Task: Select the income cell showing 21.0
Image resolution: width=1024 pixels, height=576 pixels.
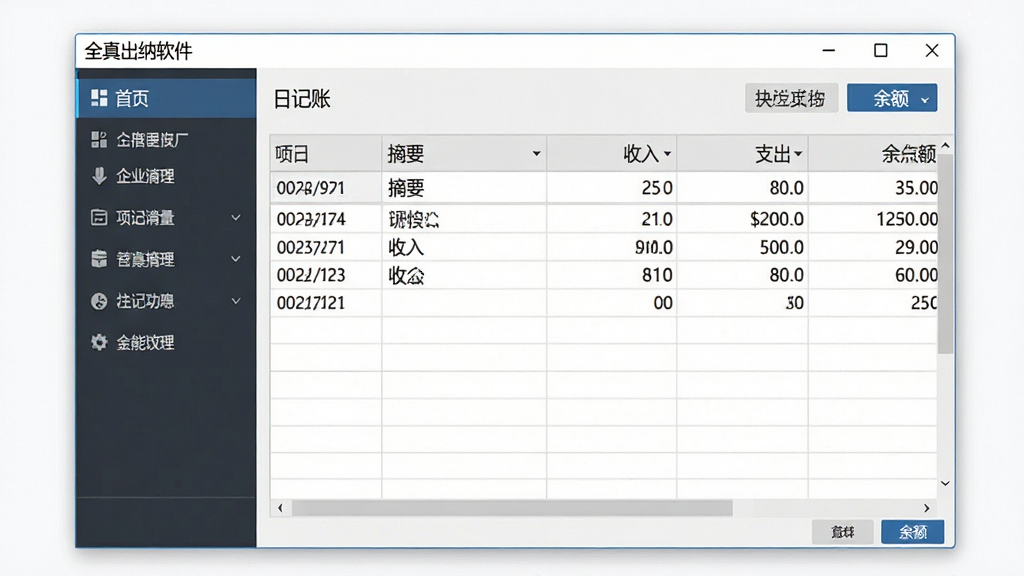Action: click(612, 219)
